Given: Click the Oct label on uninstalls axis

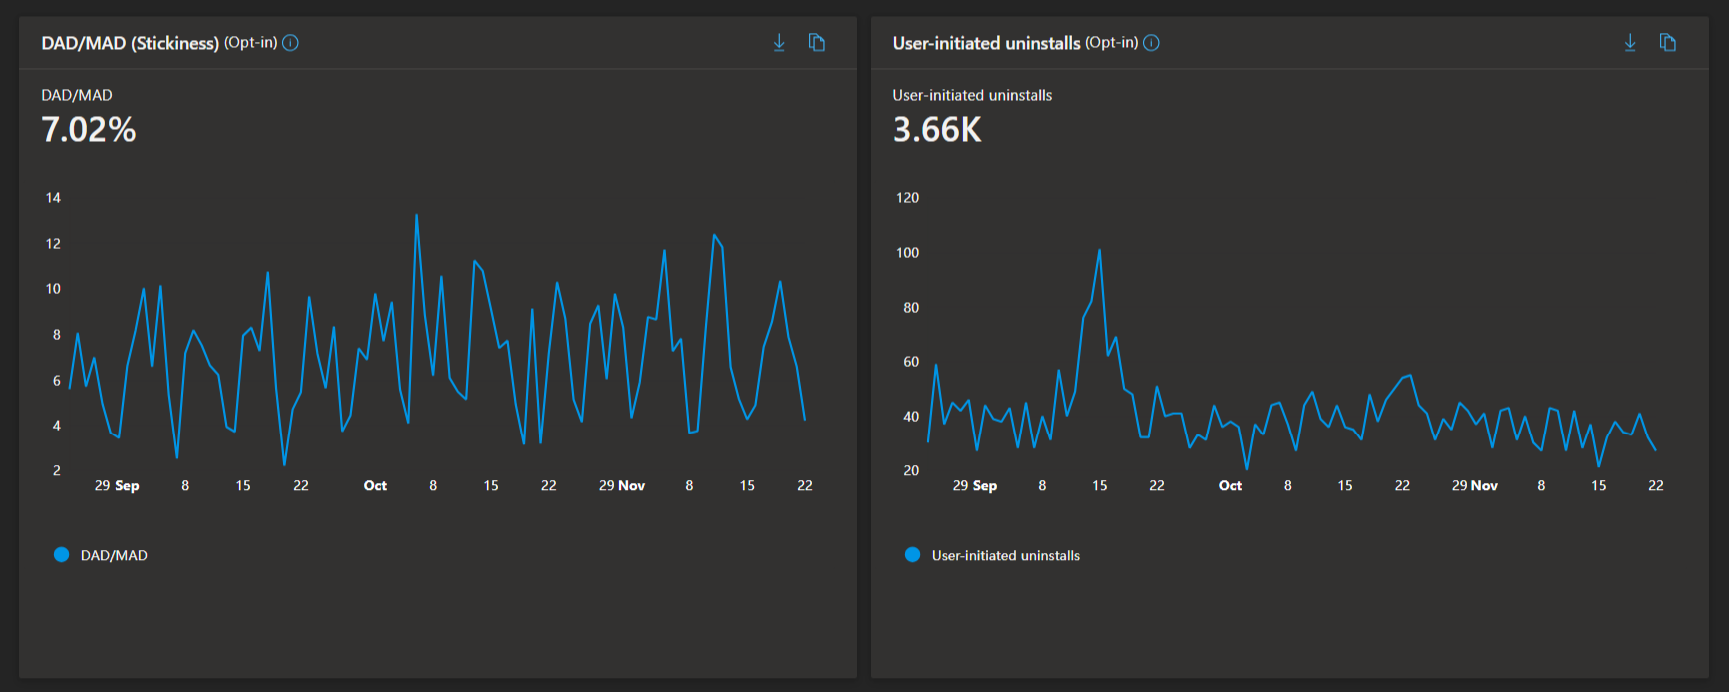Looking at the screenshot, I should click(x=1230, y=486).
